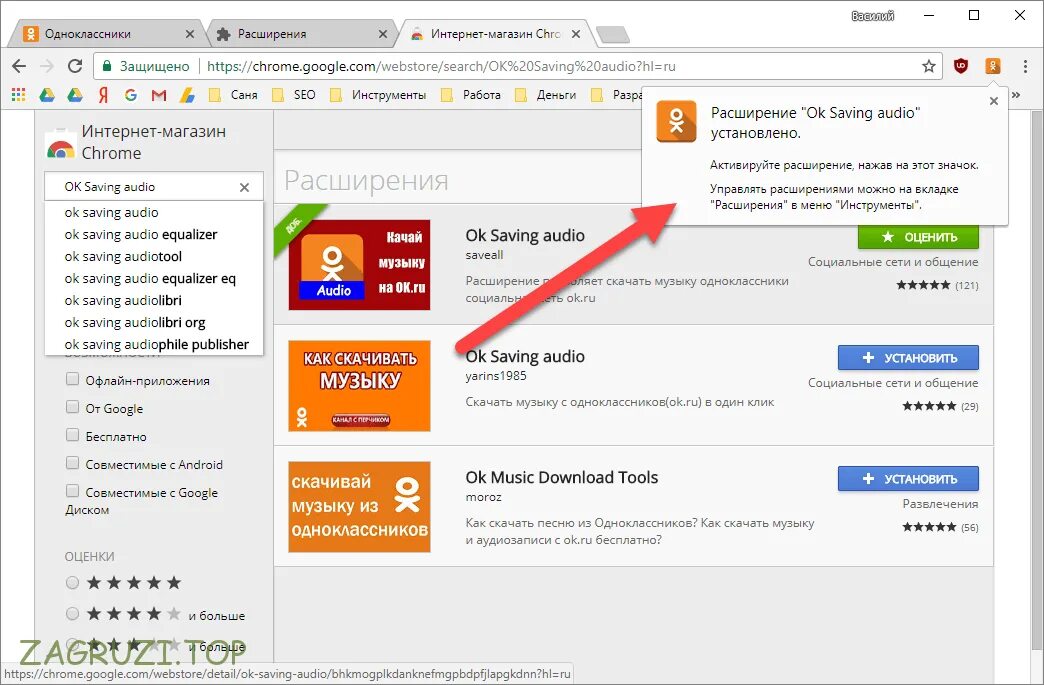This screenshot has width=1044, height=685.
Task: Check the Бесплатно filter
Action: (x=72, y=435)
